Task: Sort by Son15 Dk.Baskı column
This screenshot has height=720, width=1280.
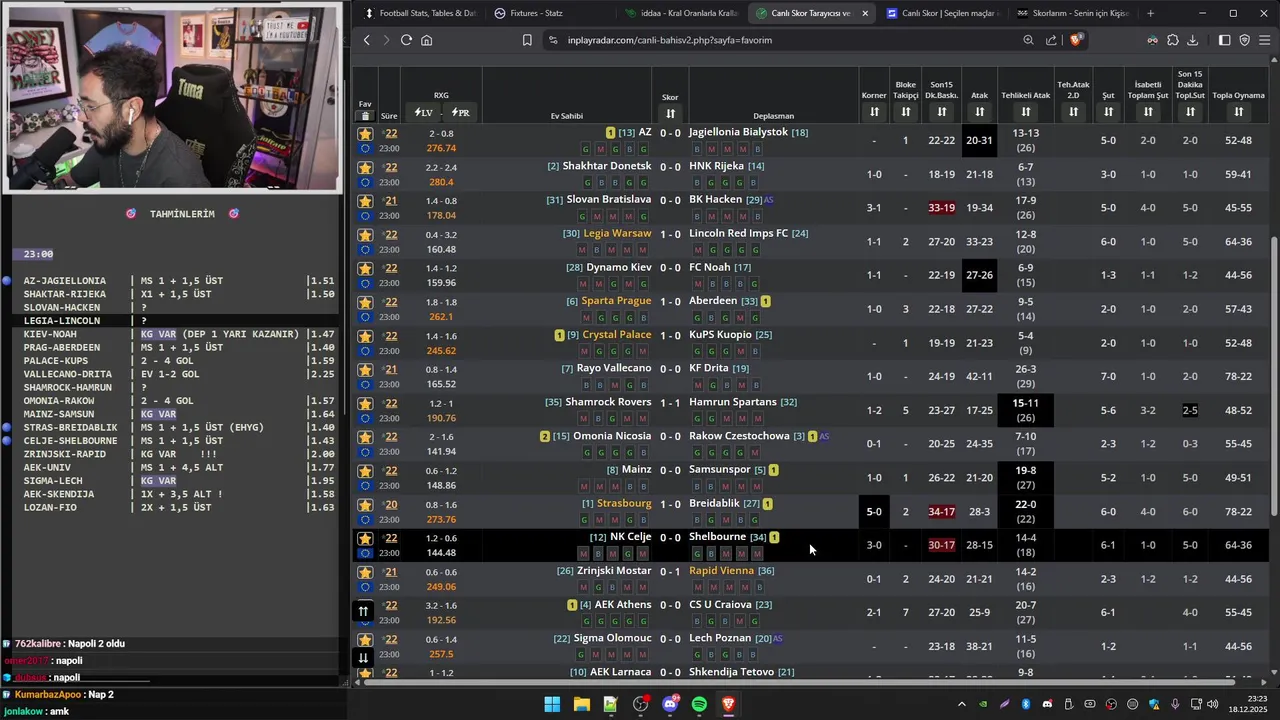Action: (x=942, y=112)
